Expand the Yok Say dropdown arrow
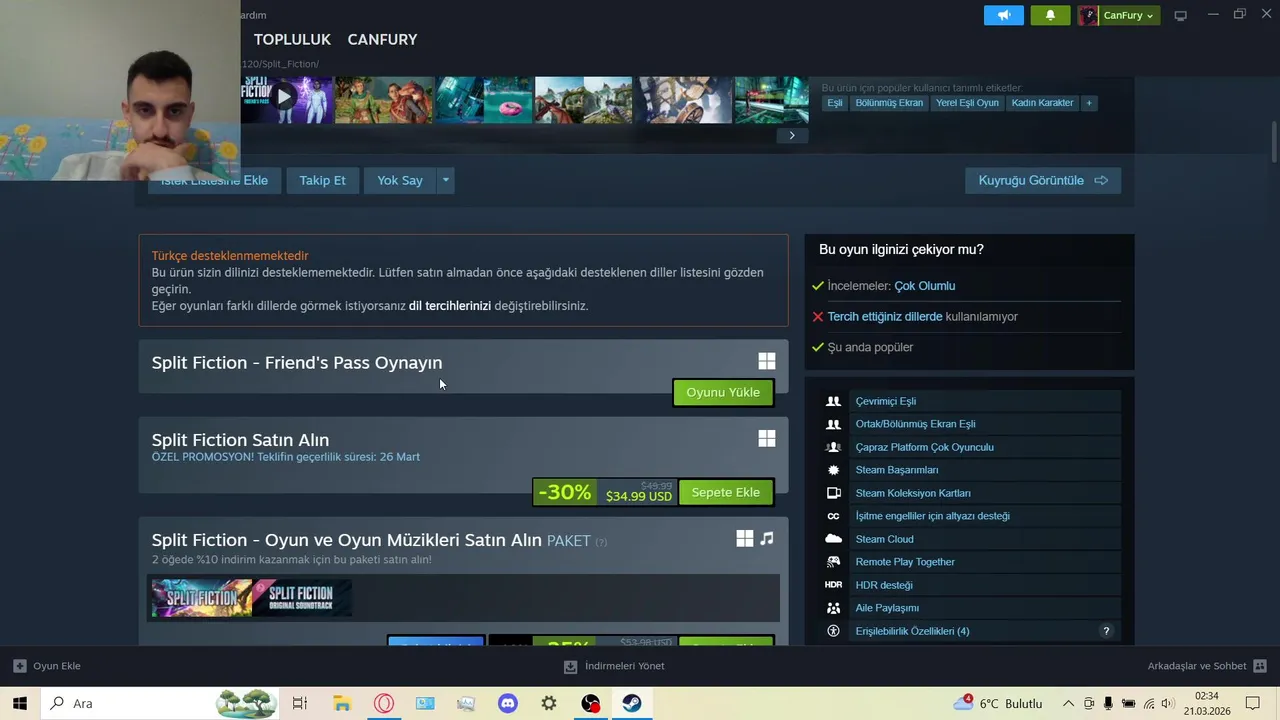 click(x=446, y=180)
